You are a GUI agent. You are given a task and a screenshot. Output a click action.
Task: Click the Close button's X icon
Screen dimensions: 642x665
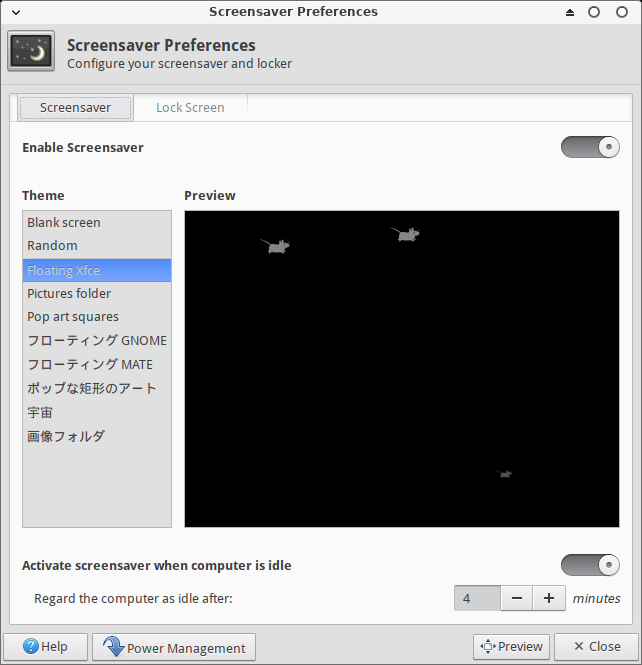[579, 646]
